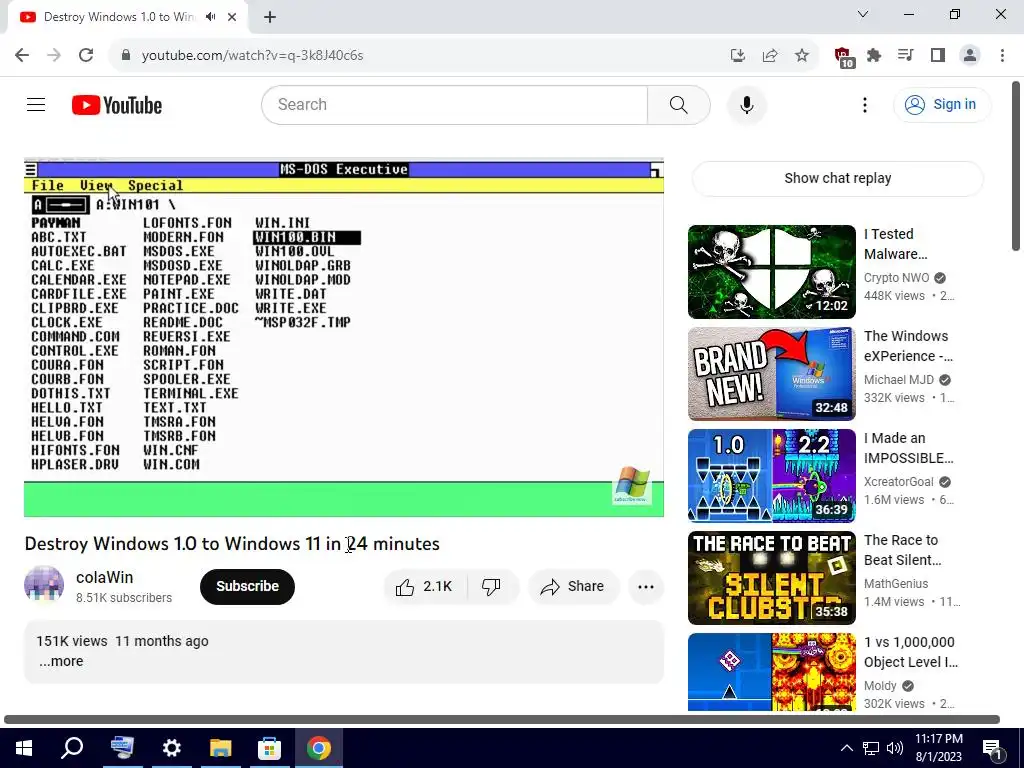Like the video with thumbs up 2.1K
The width and height of the screenshot is (1024, 768).
[x=424, y=586]
